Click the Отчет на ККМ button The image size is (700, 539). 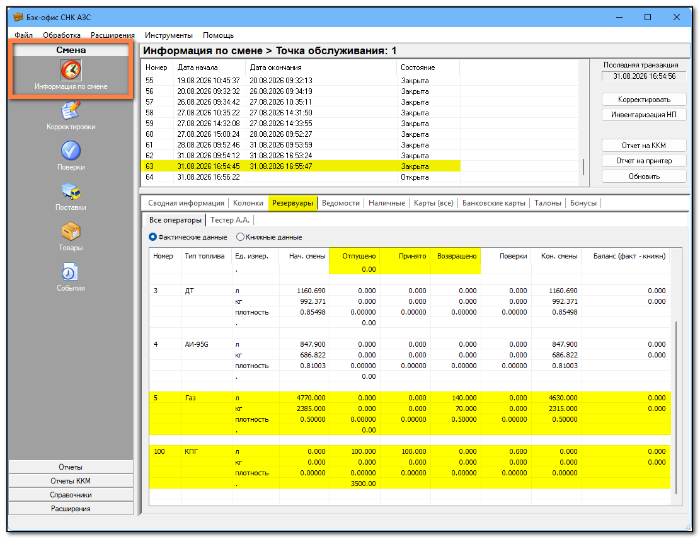(644, 146)
